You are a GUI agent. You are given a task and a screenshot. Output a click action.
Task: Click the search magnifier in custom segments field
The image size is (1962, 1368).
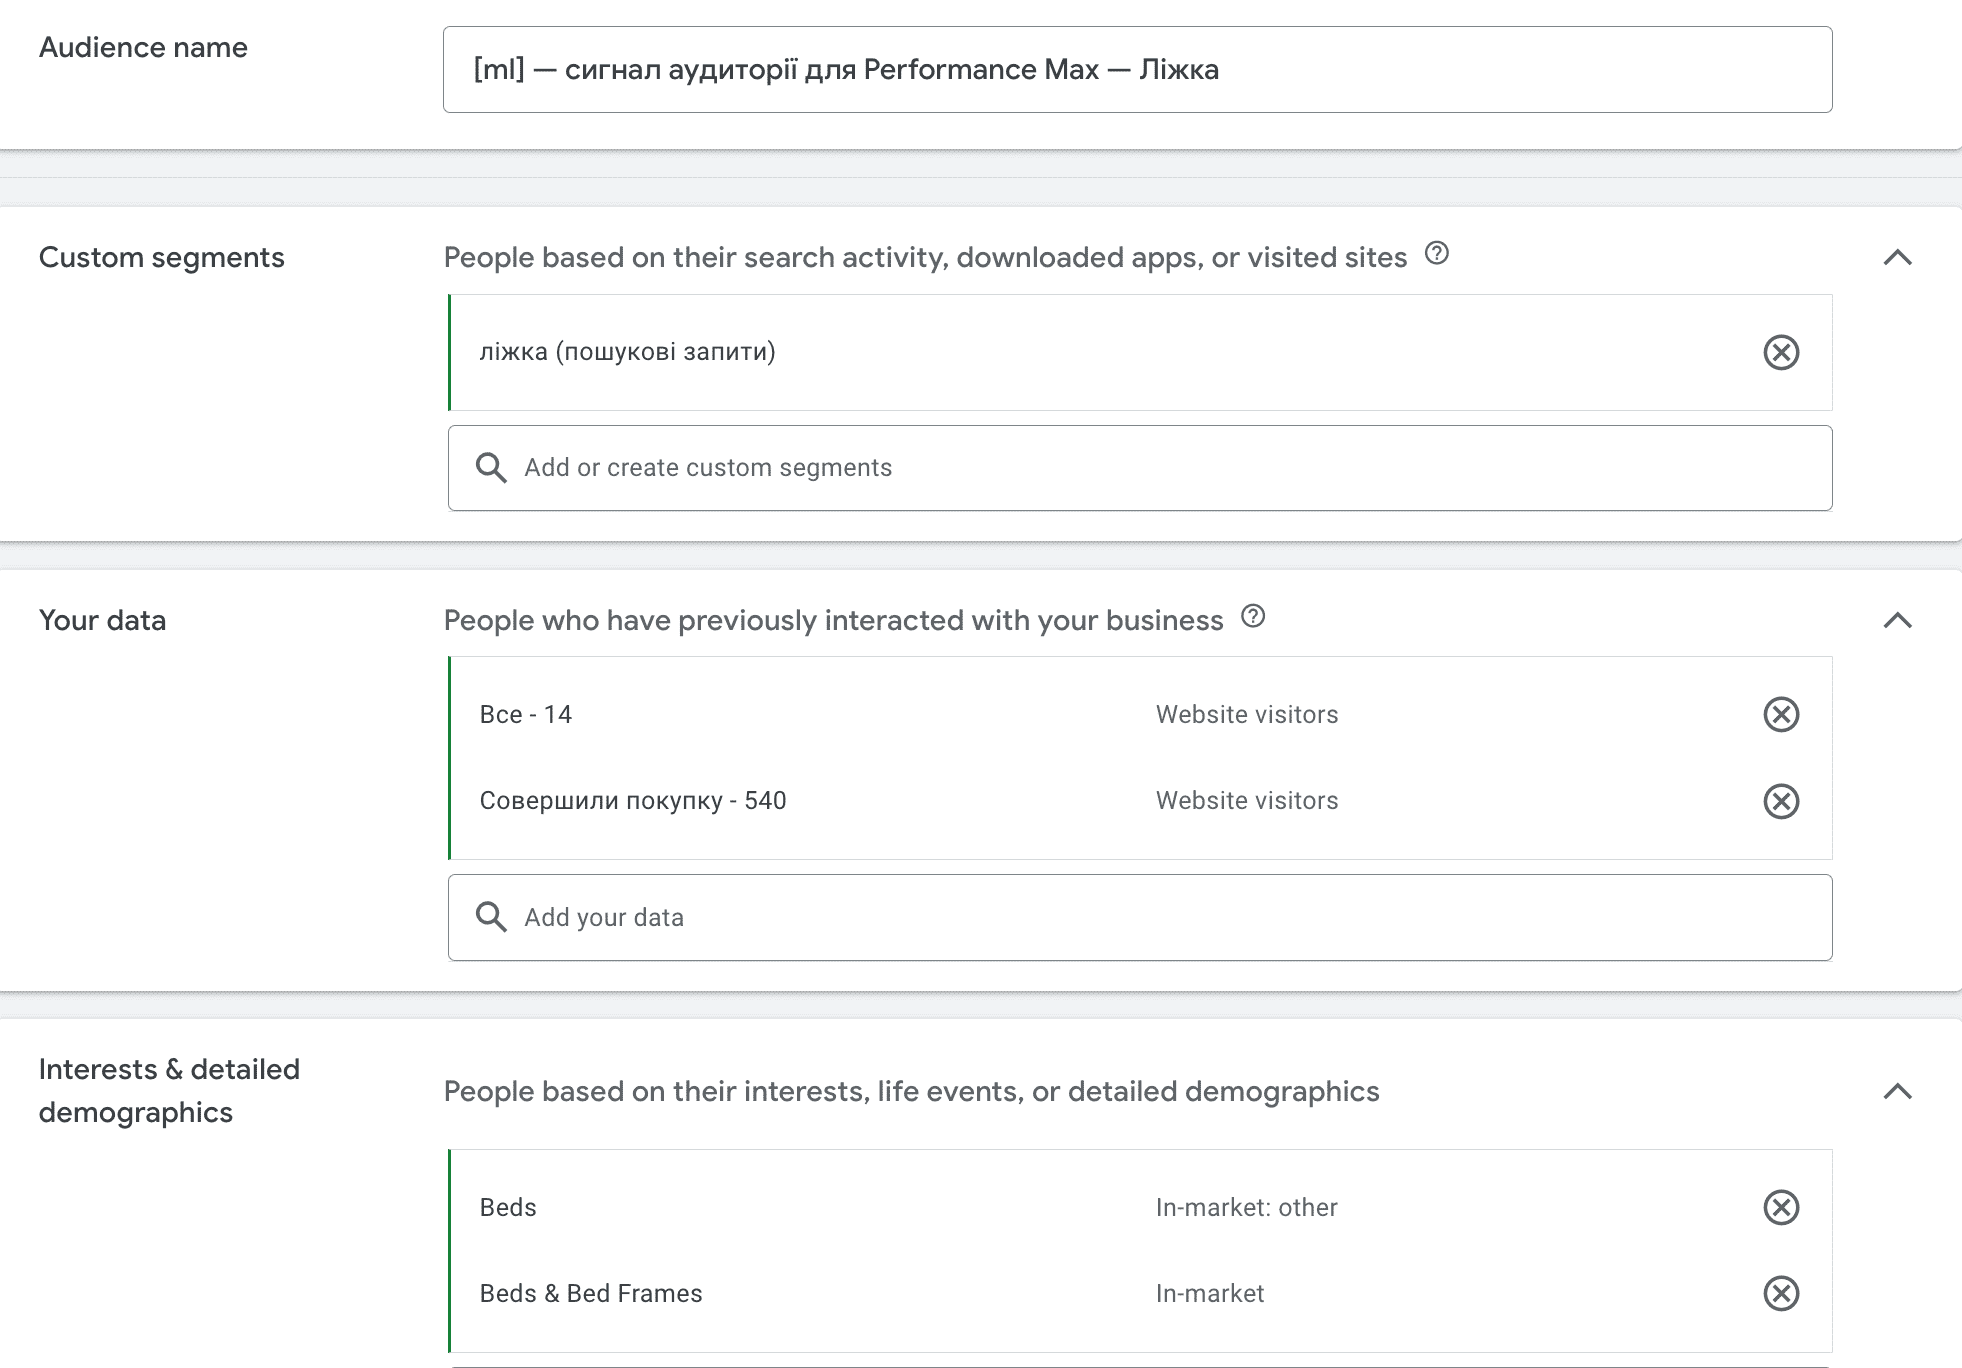pos(491,467)
